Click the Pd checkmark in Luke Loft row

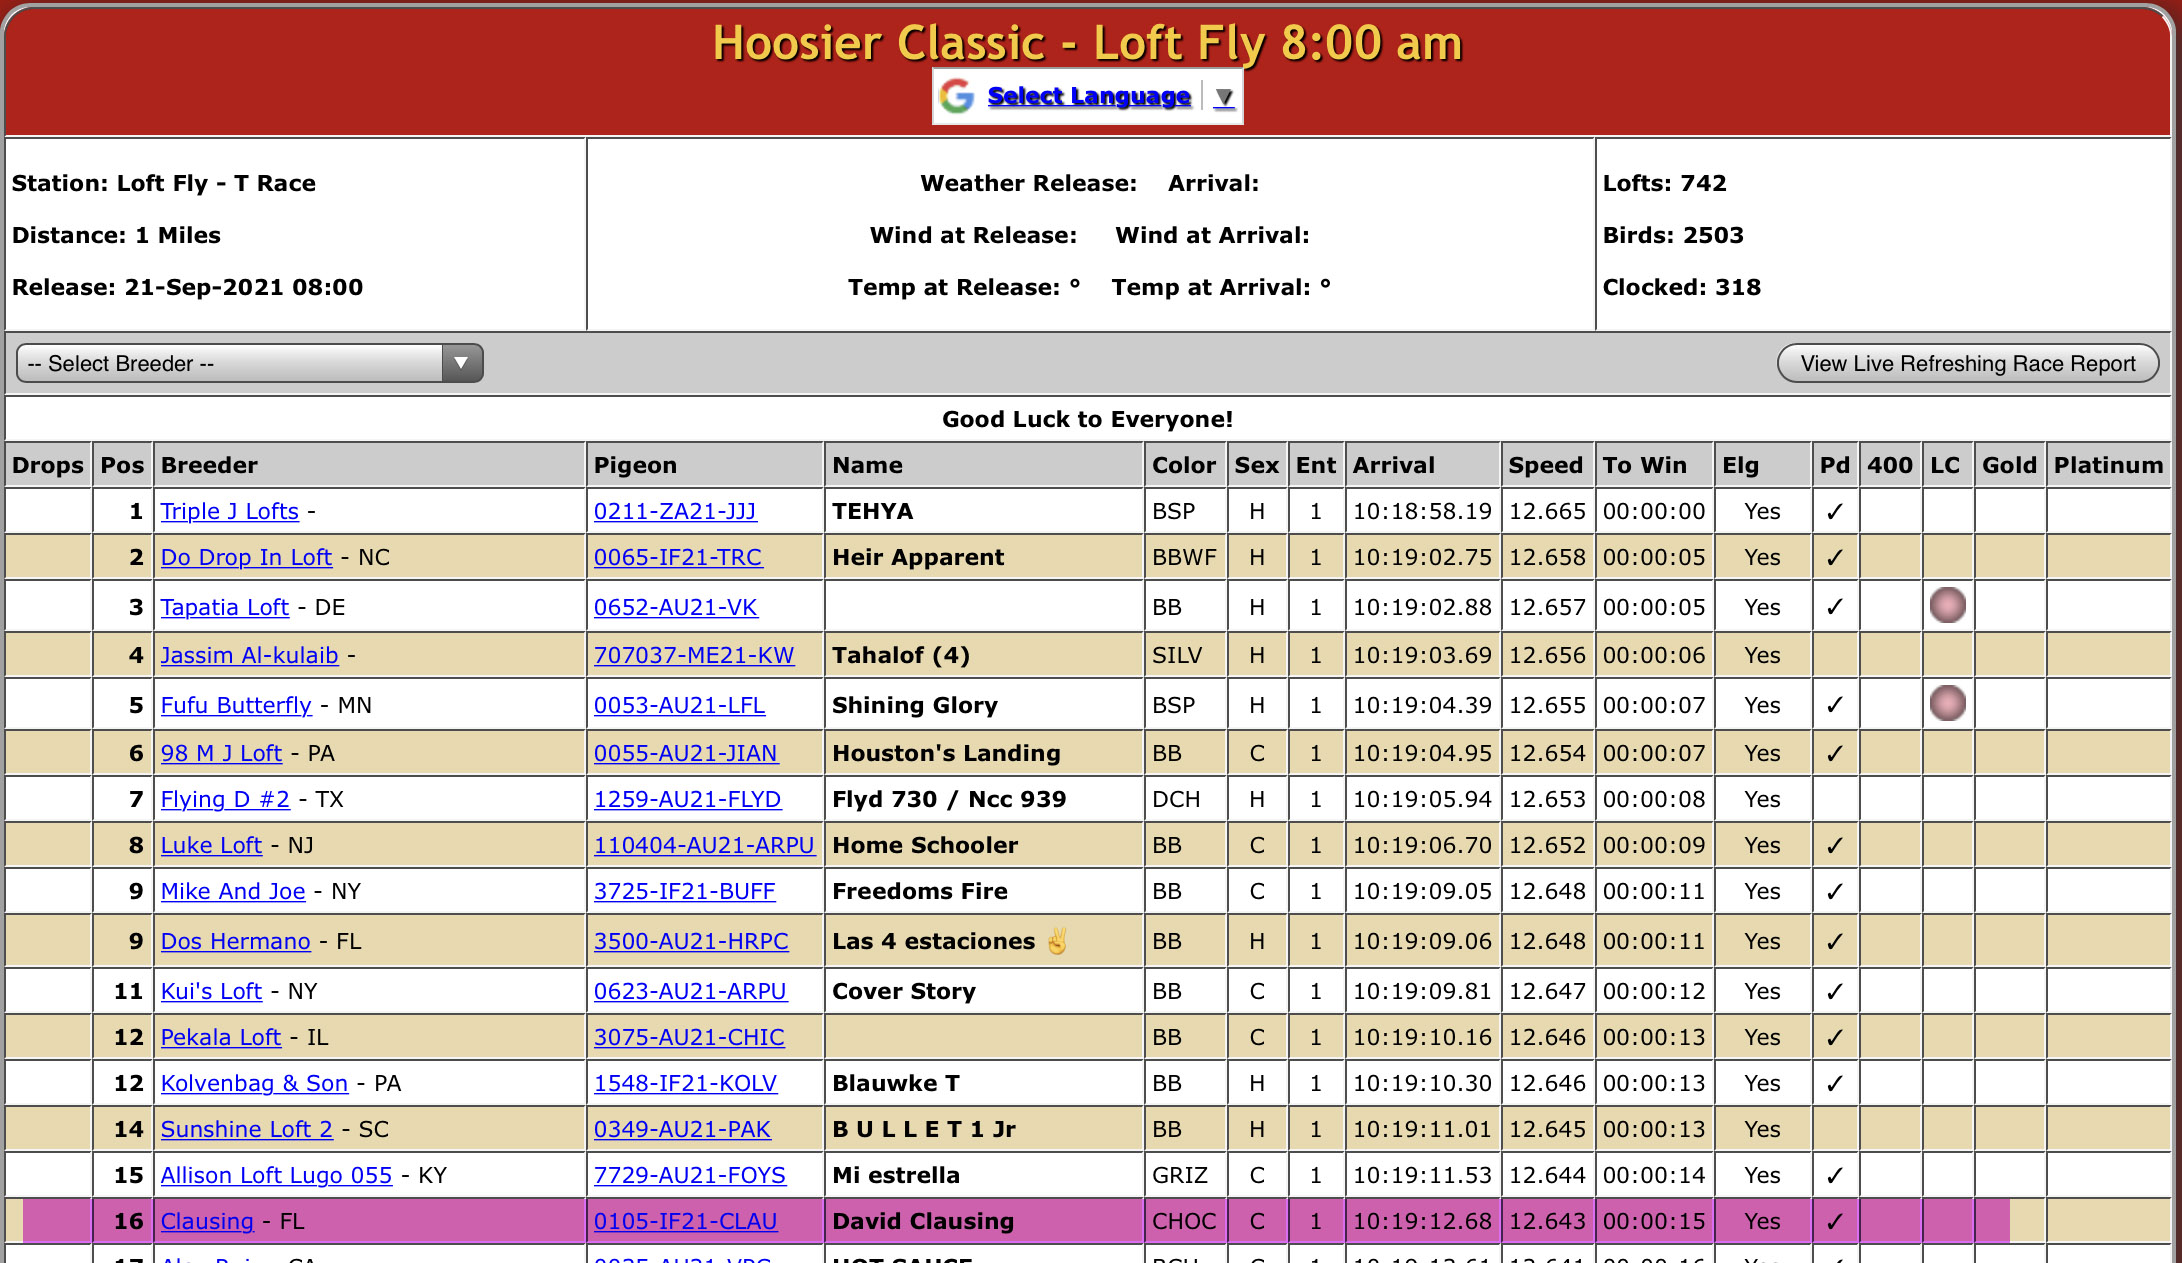[1834, 846]
